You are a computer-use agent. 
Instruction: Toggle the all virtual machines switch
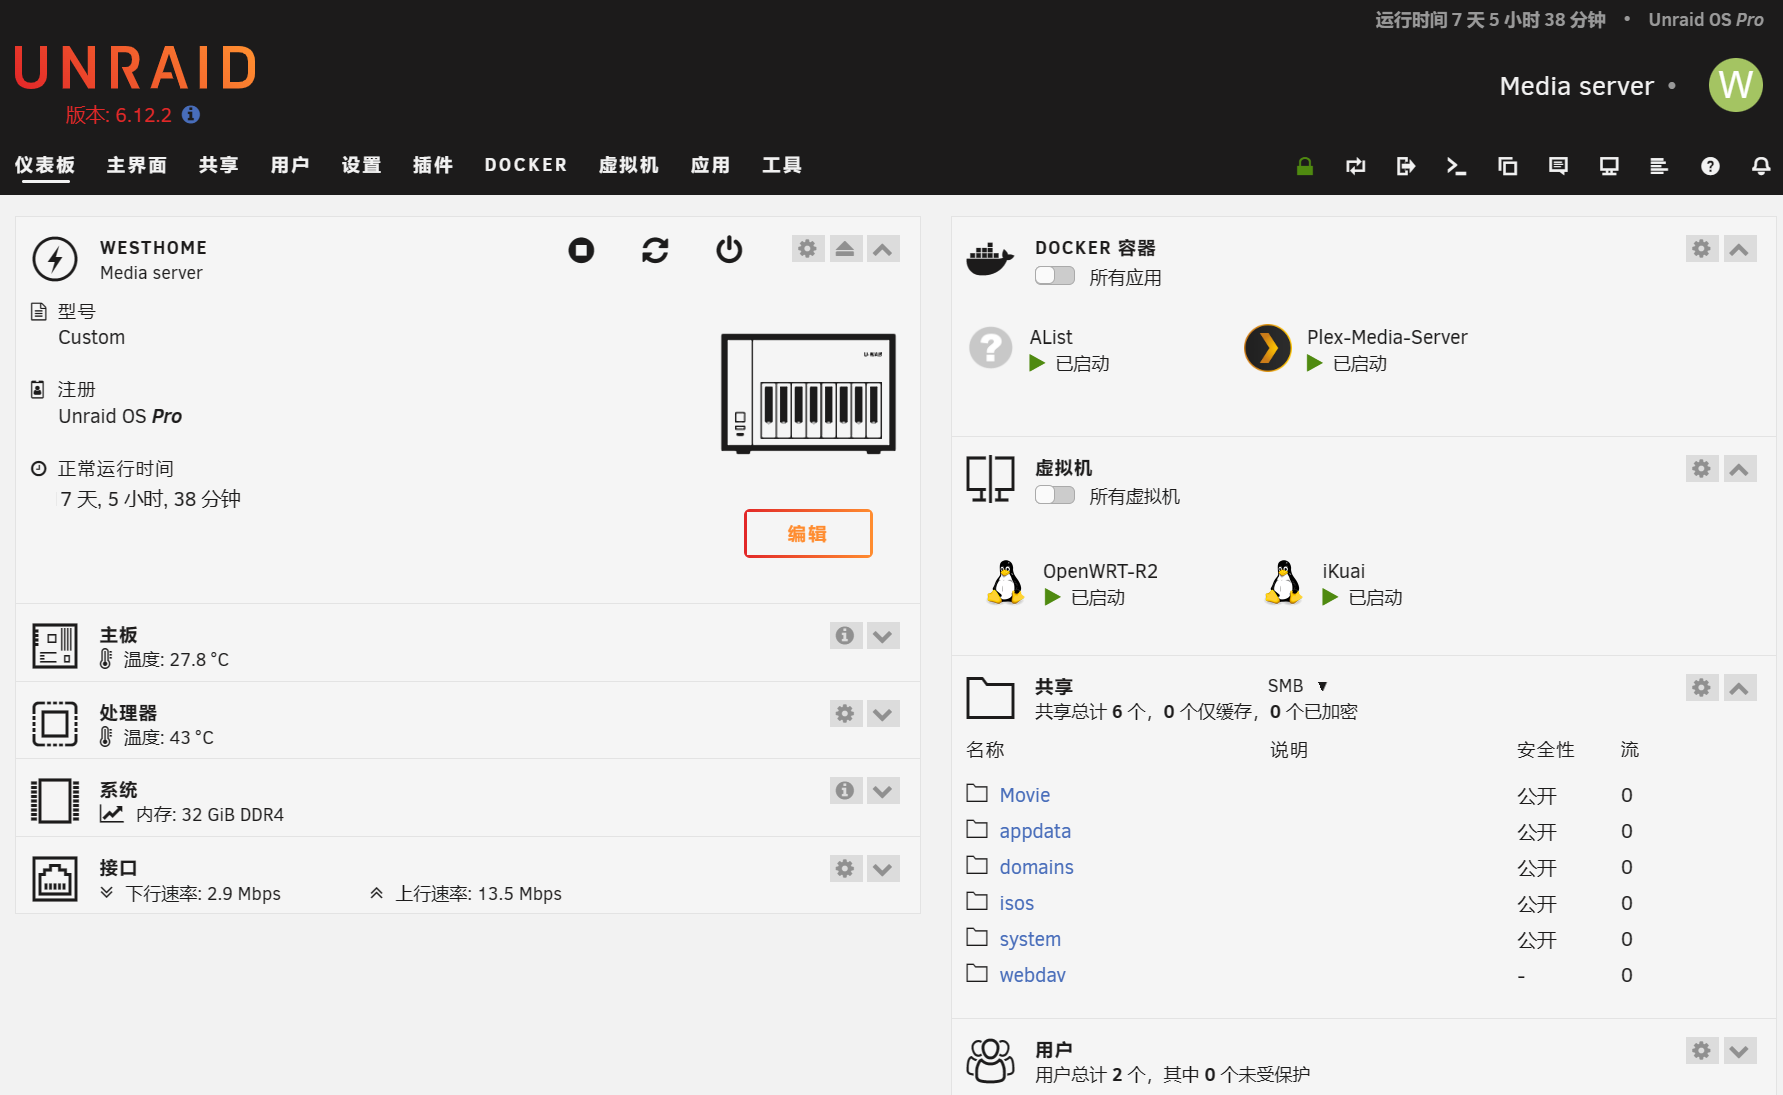[x=1054, y=495]
